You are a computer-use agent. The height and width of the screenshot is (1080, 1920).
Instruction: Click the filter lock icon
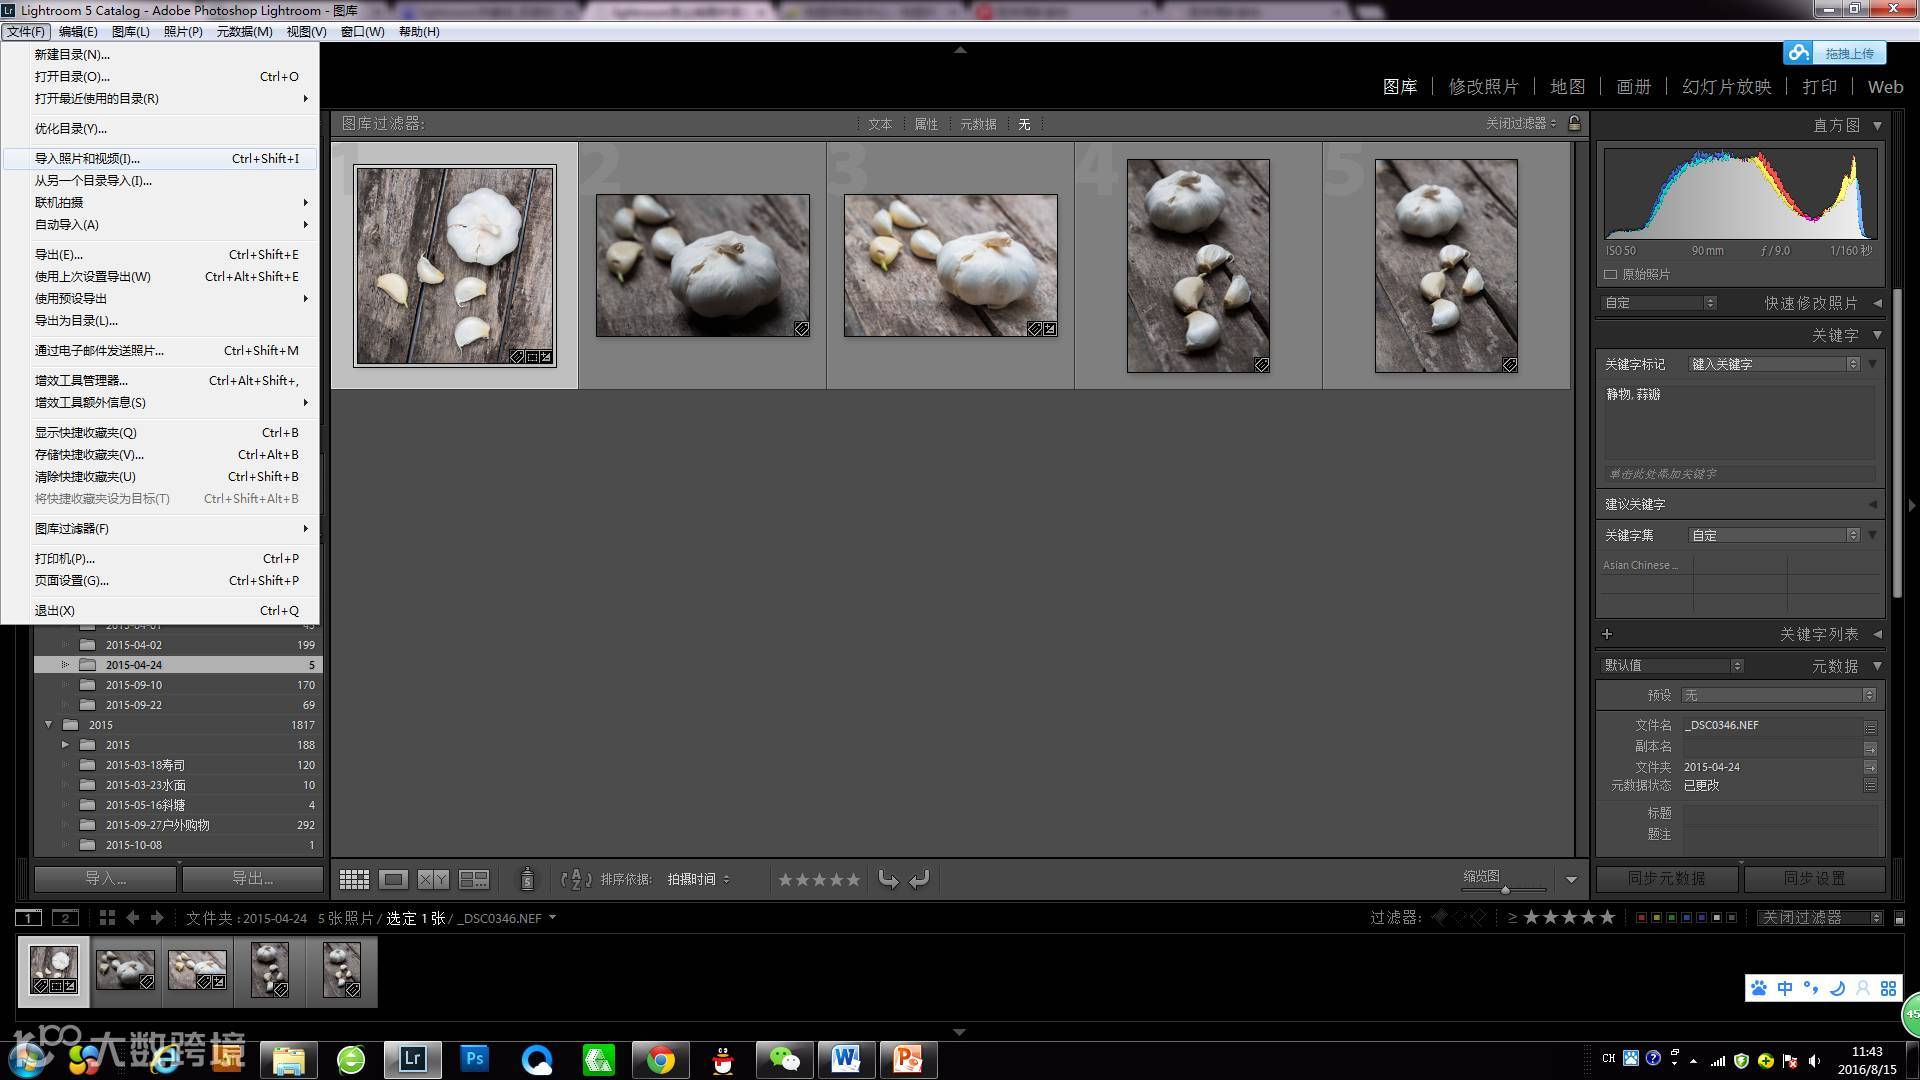pos(1575,123)
